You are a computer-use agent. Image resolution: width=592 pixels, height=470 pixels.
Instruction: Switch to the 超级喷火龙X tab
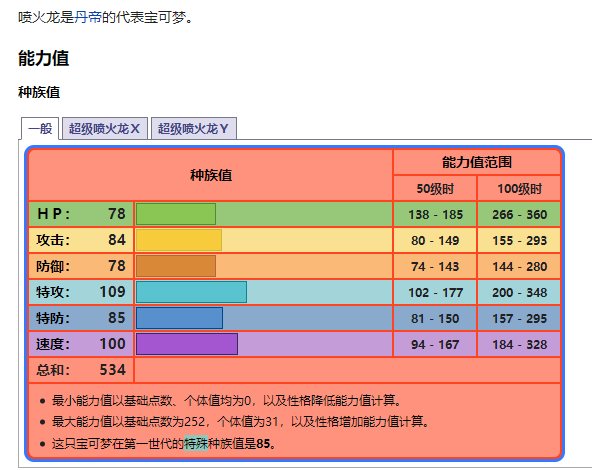pos(105,129)
